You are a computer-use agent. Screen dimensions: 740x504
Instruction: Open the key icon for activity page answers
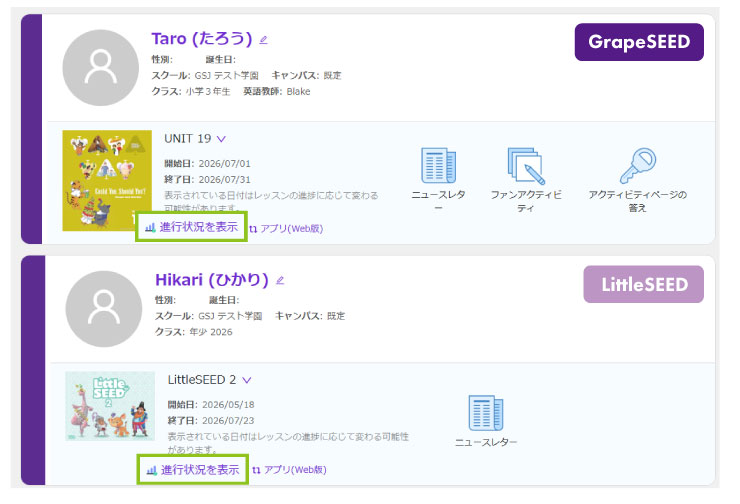[638, 166]
